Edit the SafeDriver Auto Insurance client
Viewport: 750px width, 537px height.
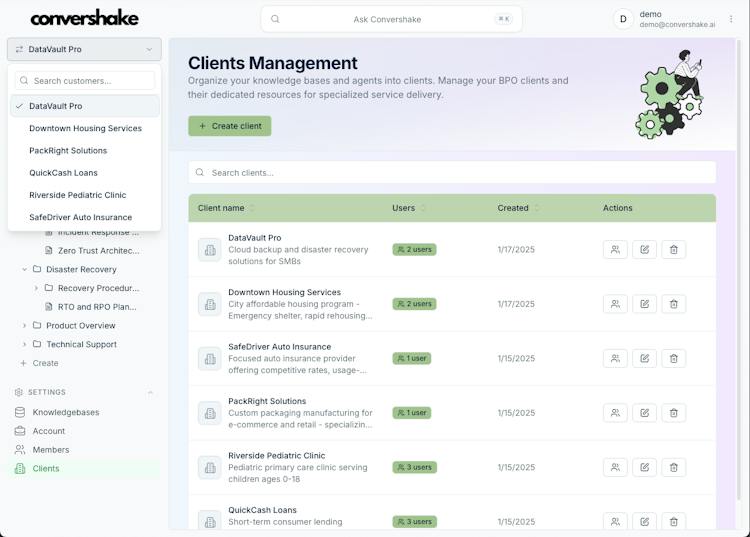click(x=644, y=359)
